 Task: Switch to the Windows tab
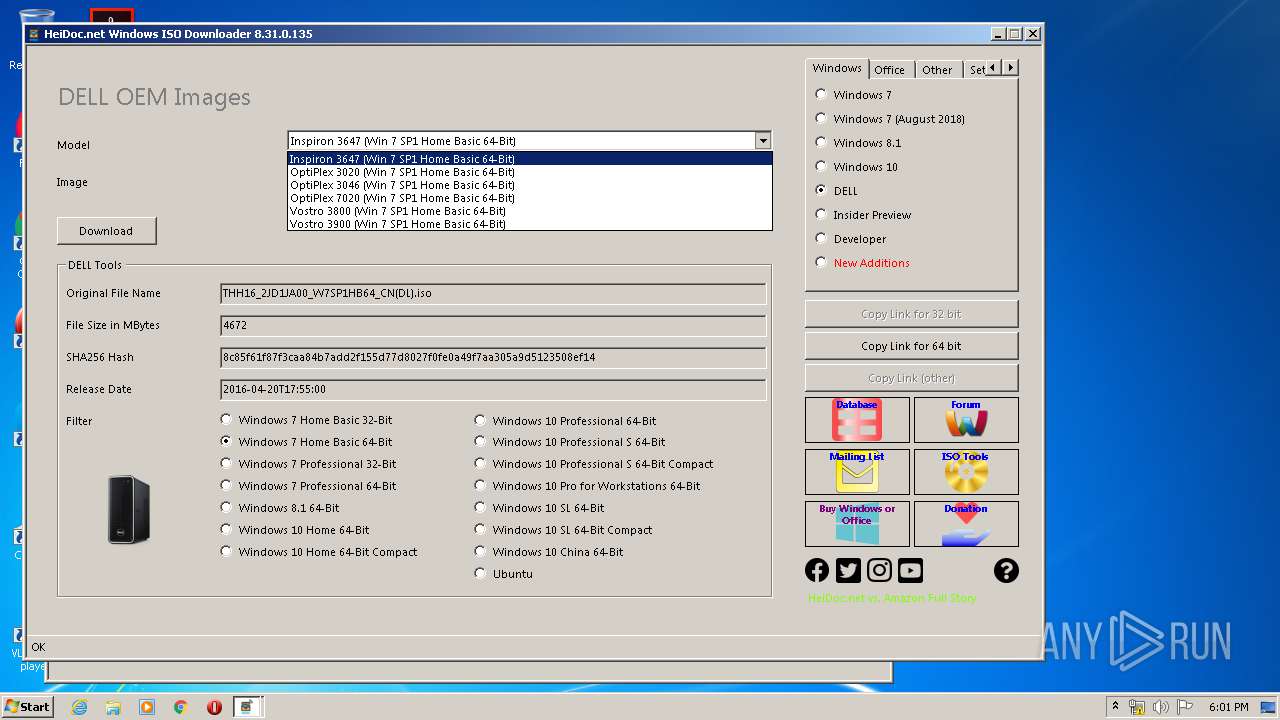coord(837,68)
